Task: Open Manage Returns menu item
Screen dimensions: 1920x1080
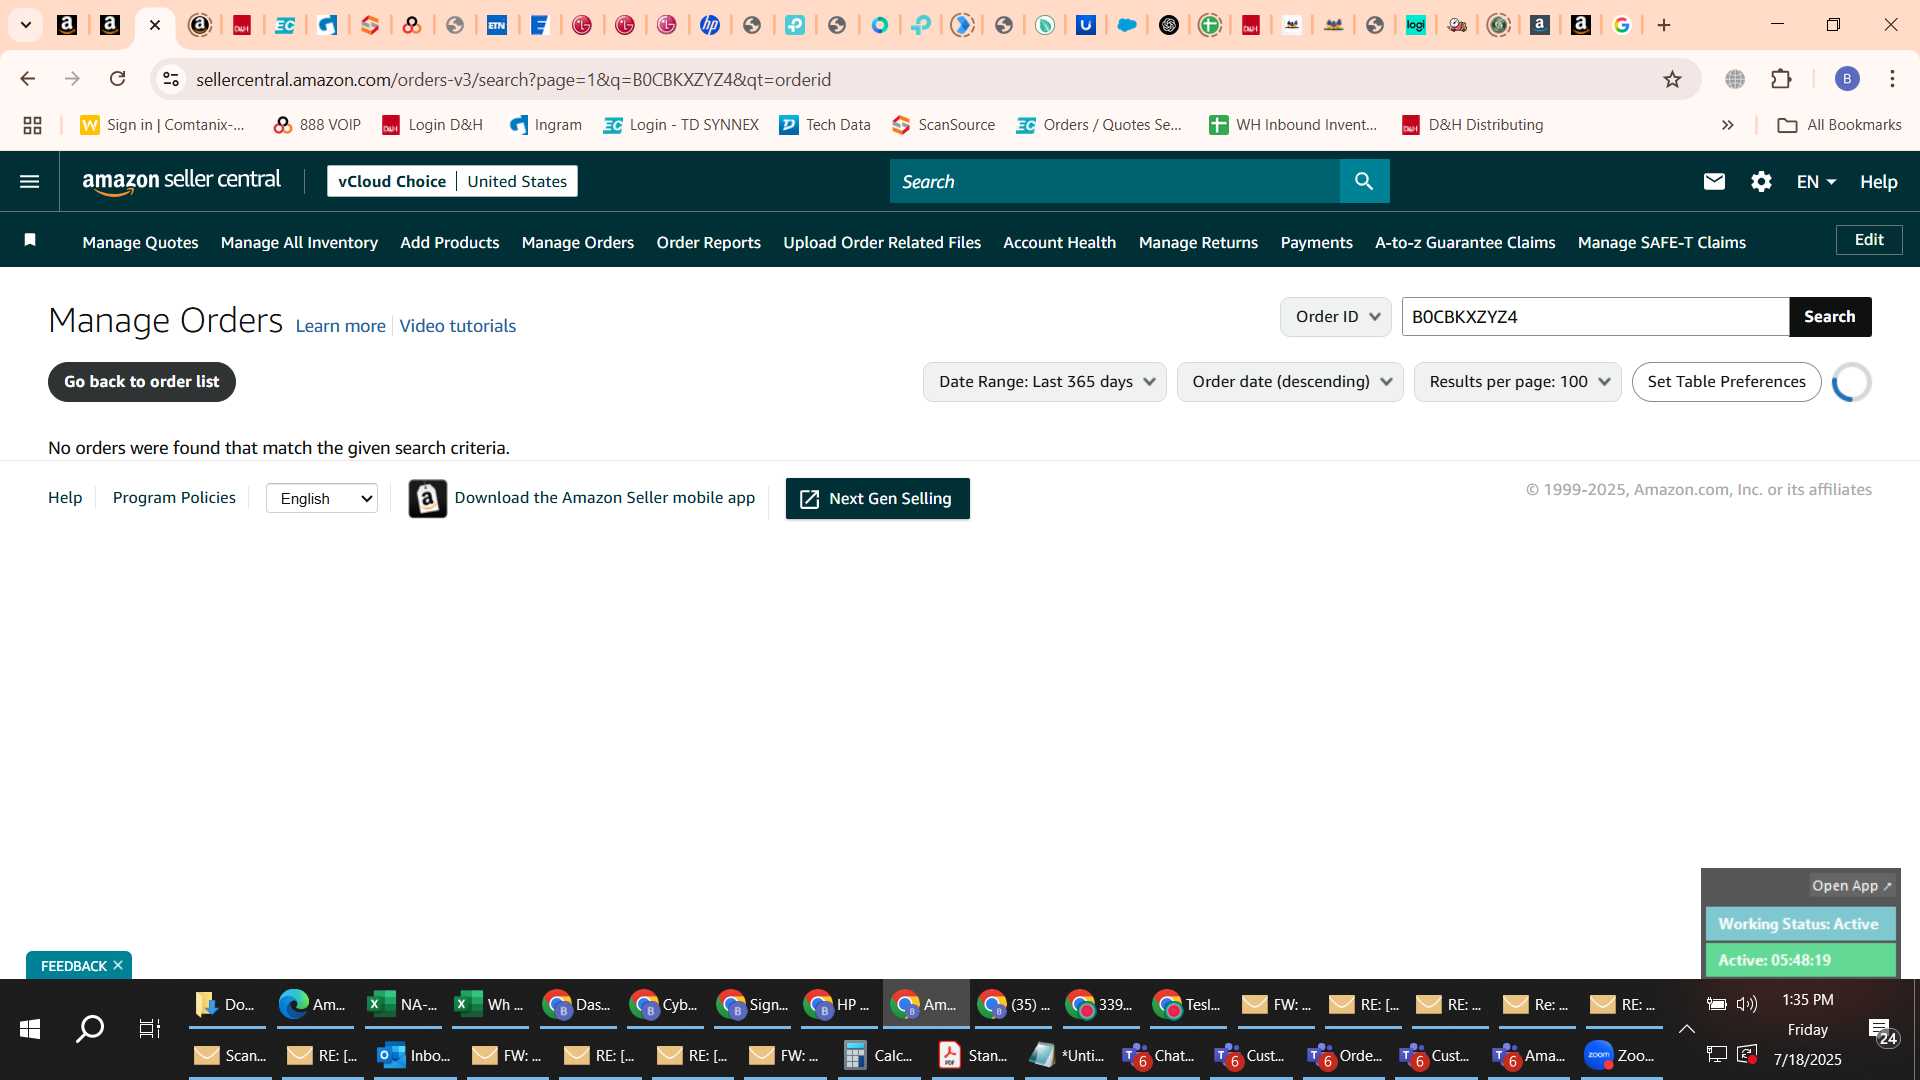Action: click(1198, 242)
